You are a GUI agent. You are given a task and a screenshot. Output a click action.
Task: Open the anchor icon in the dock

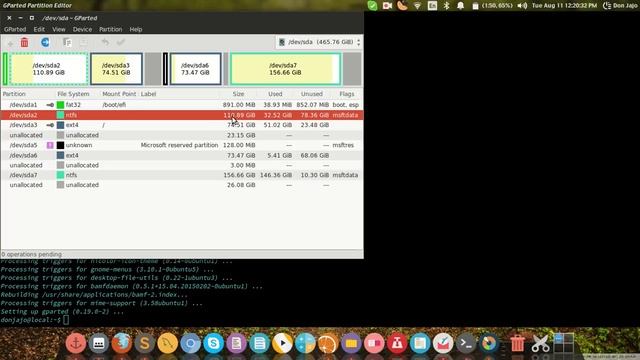76,343
